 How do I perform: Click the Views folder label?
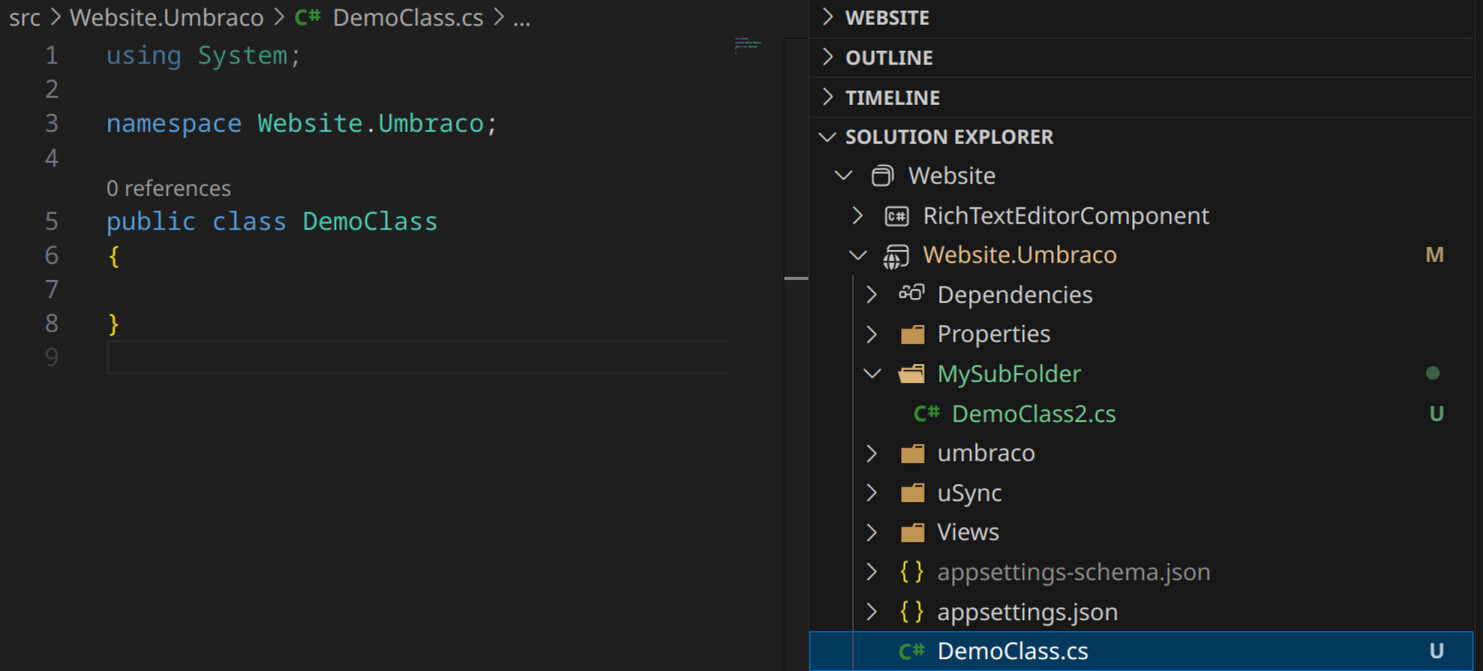(968, 532)
